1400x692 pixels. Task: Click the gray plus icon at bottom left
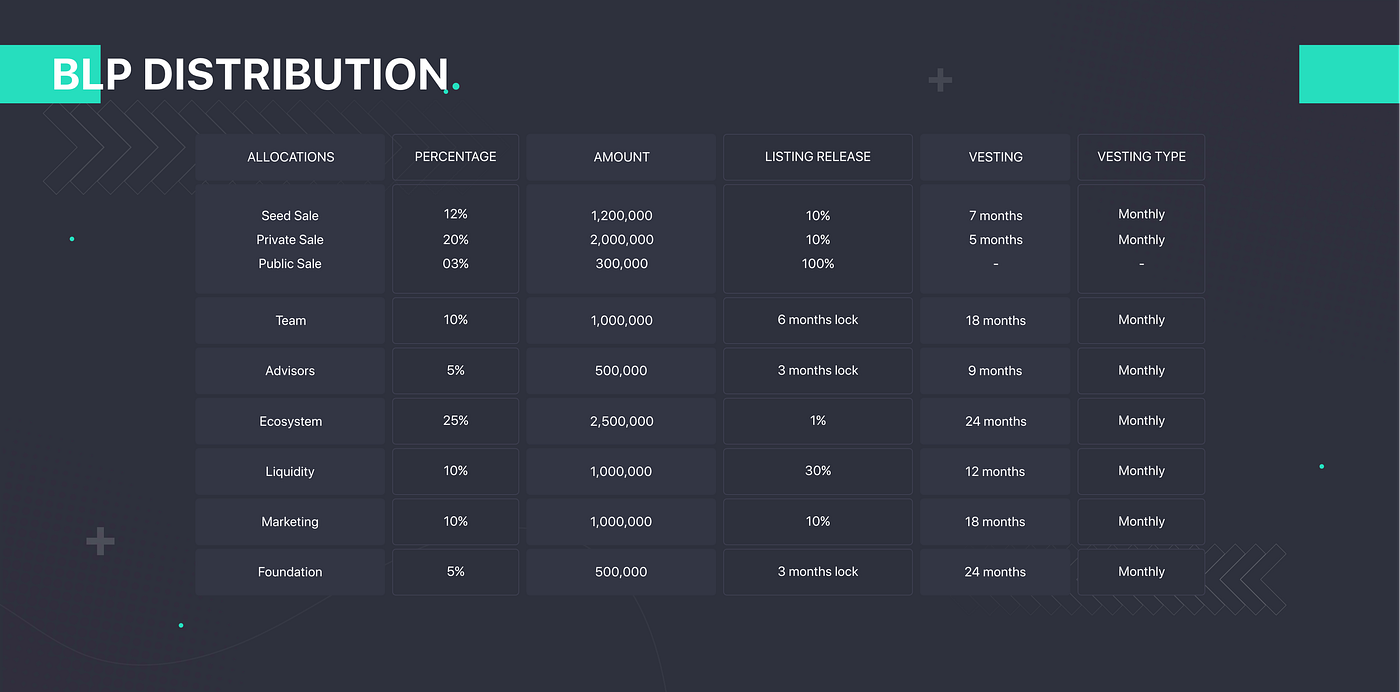point(100,541)
